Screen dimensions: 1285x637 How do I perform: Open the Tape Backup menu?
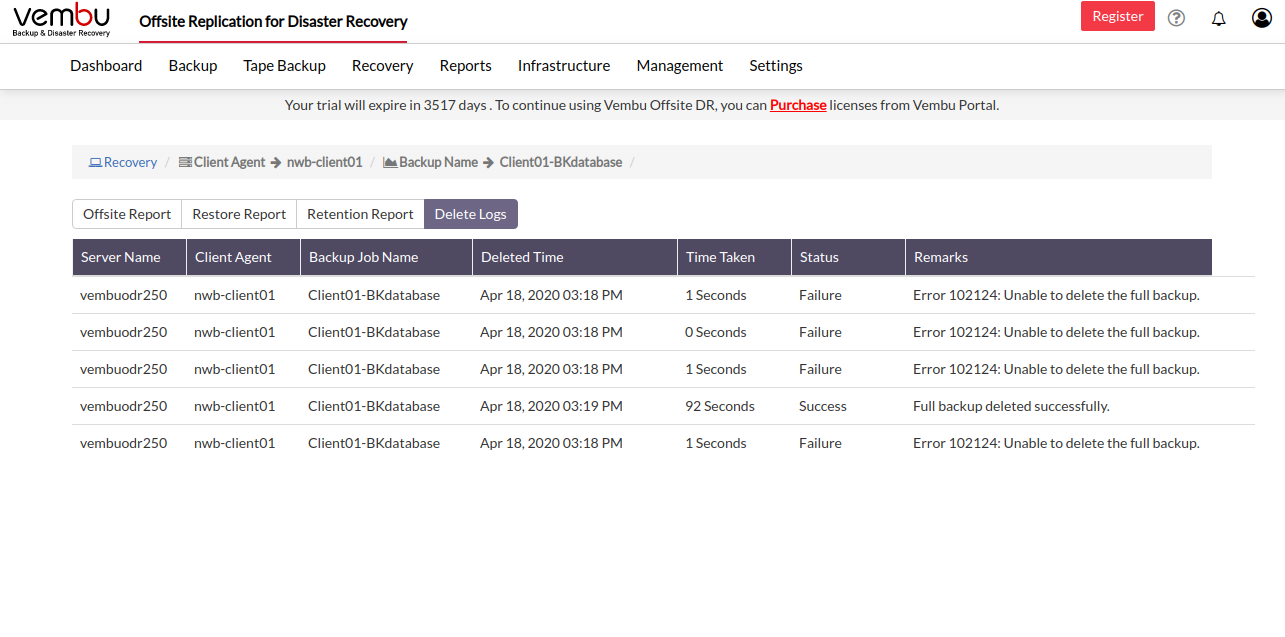pos(284,66)
